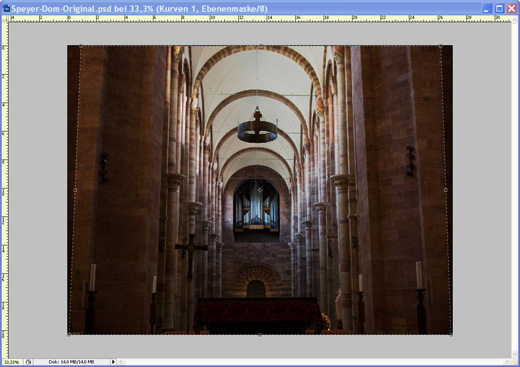The width and height of the screenshot is (520, 367).
Task: Select the top-center transform handle
Action: tap(261, 46)
